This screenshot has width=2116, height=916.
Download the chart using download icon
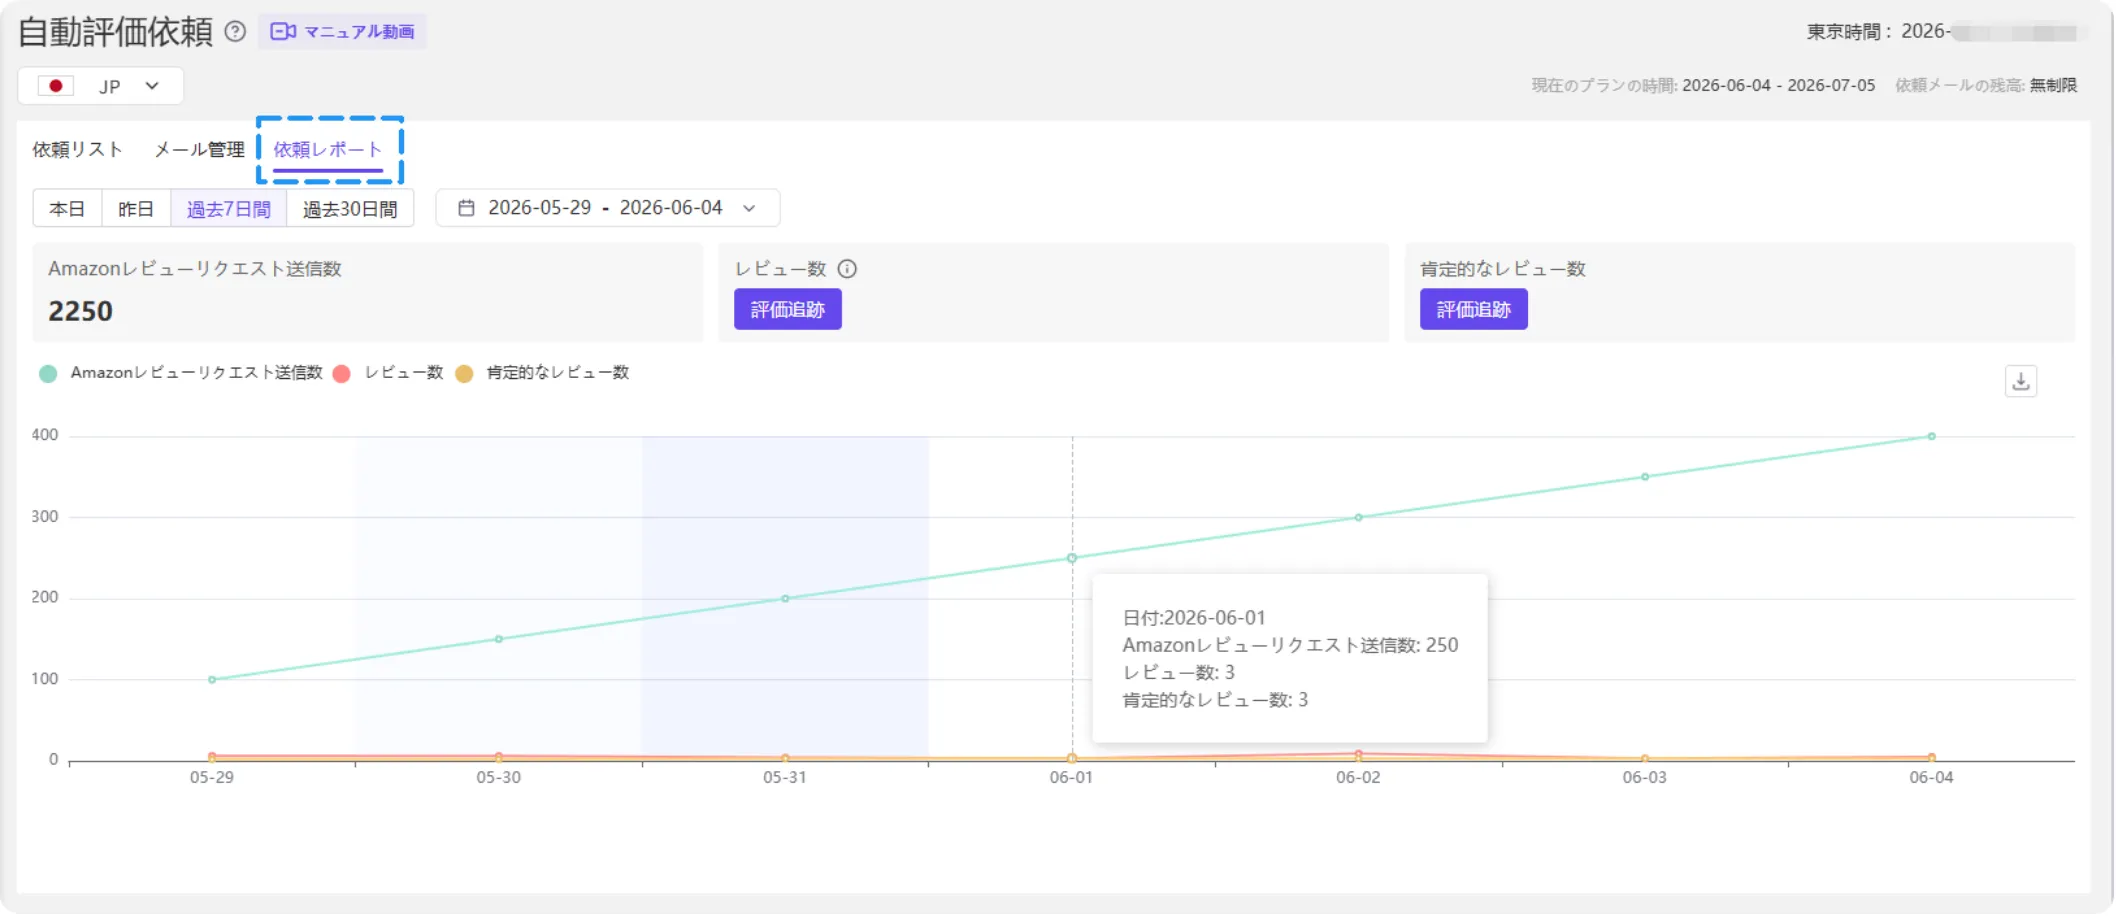point(2021,381)
